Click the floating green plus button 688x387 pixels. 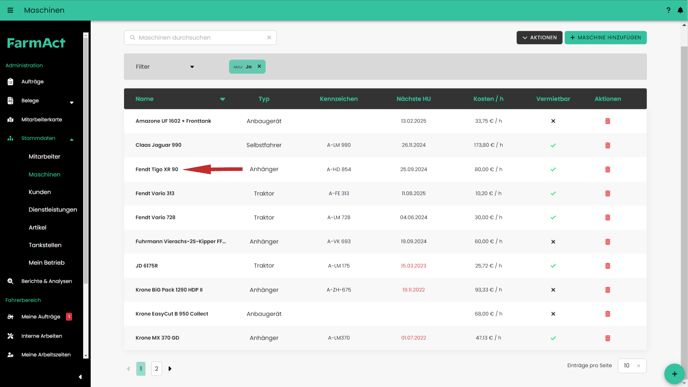tap(674, 374)
